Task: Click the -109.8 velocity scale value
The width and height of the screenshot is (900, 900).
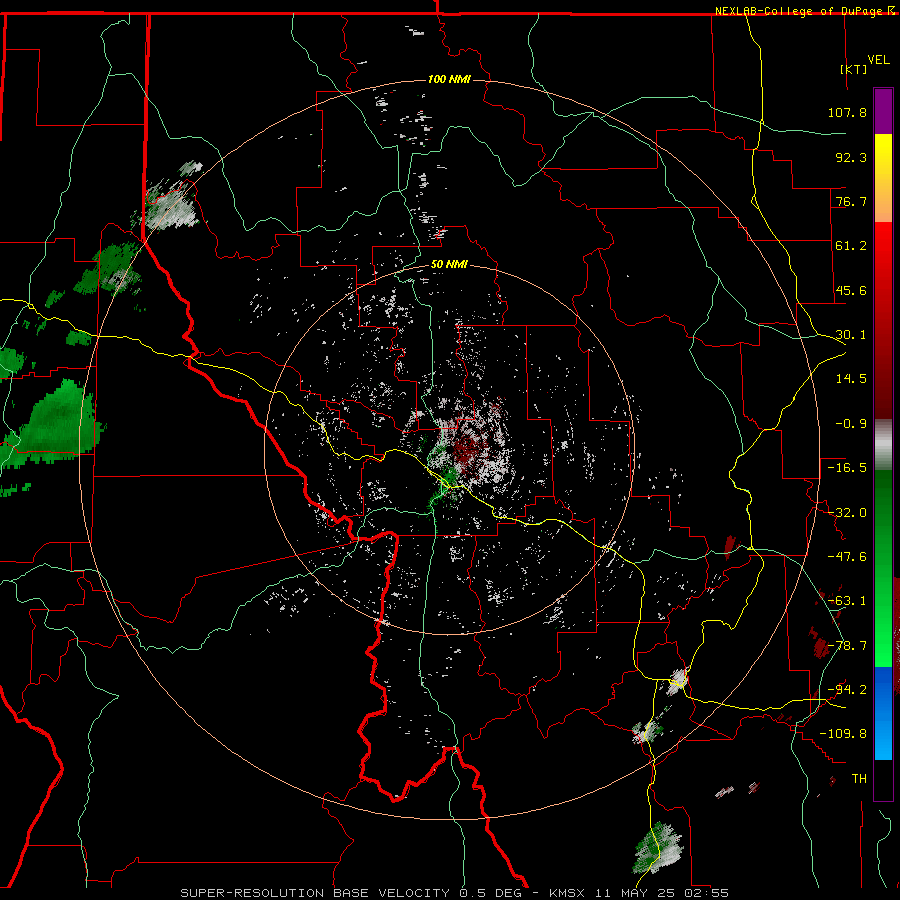Action: (843, 734)
